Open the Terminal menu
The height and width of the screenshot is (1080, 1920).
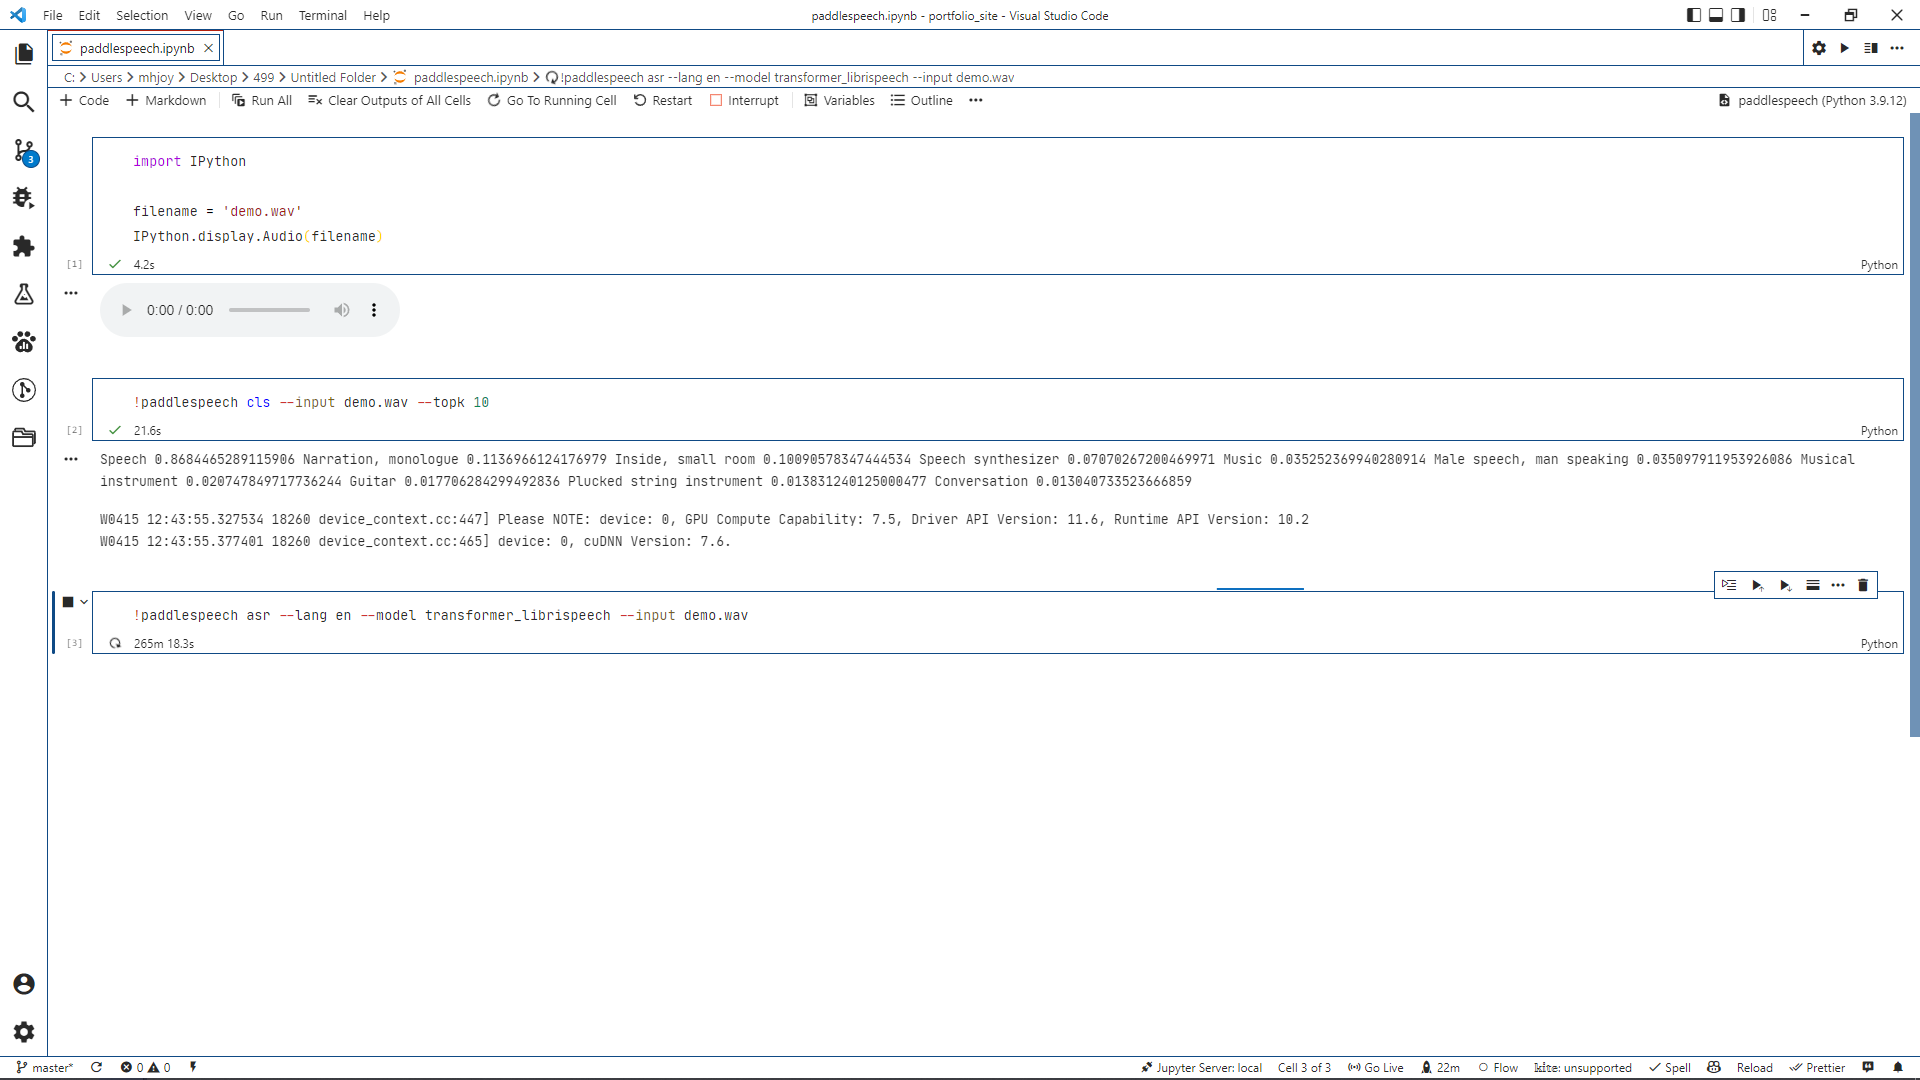[x=322, y=15]
